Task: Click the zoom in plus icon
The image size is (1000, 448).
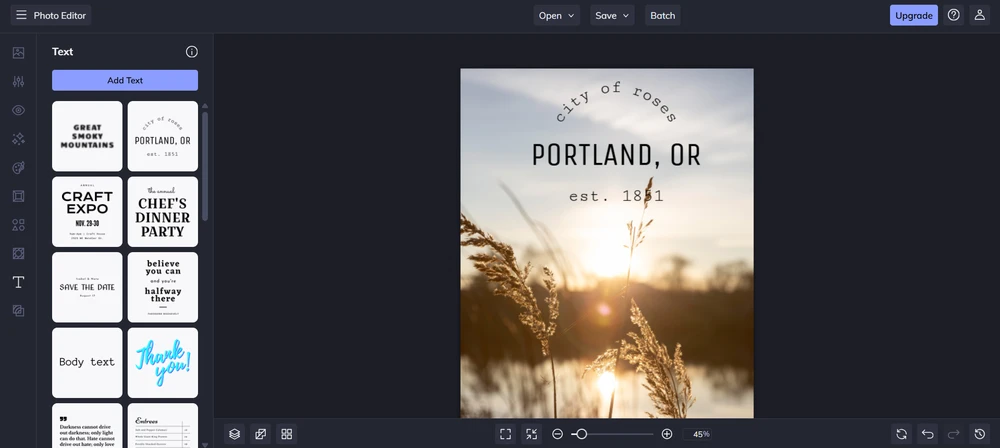Action: click(x=667, y=434)
